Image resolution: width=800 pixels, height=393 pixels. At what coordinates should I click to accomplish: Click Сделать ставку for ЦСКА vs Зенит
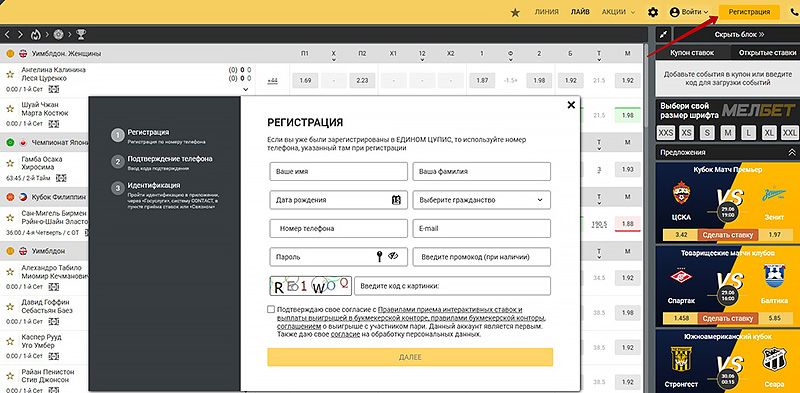[728, 235]
